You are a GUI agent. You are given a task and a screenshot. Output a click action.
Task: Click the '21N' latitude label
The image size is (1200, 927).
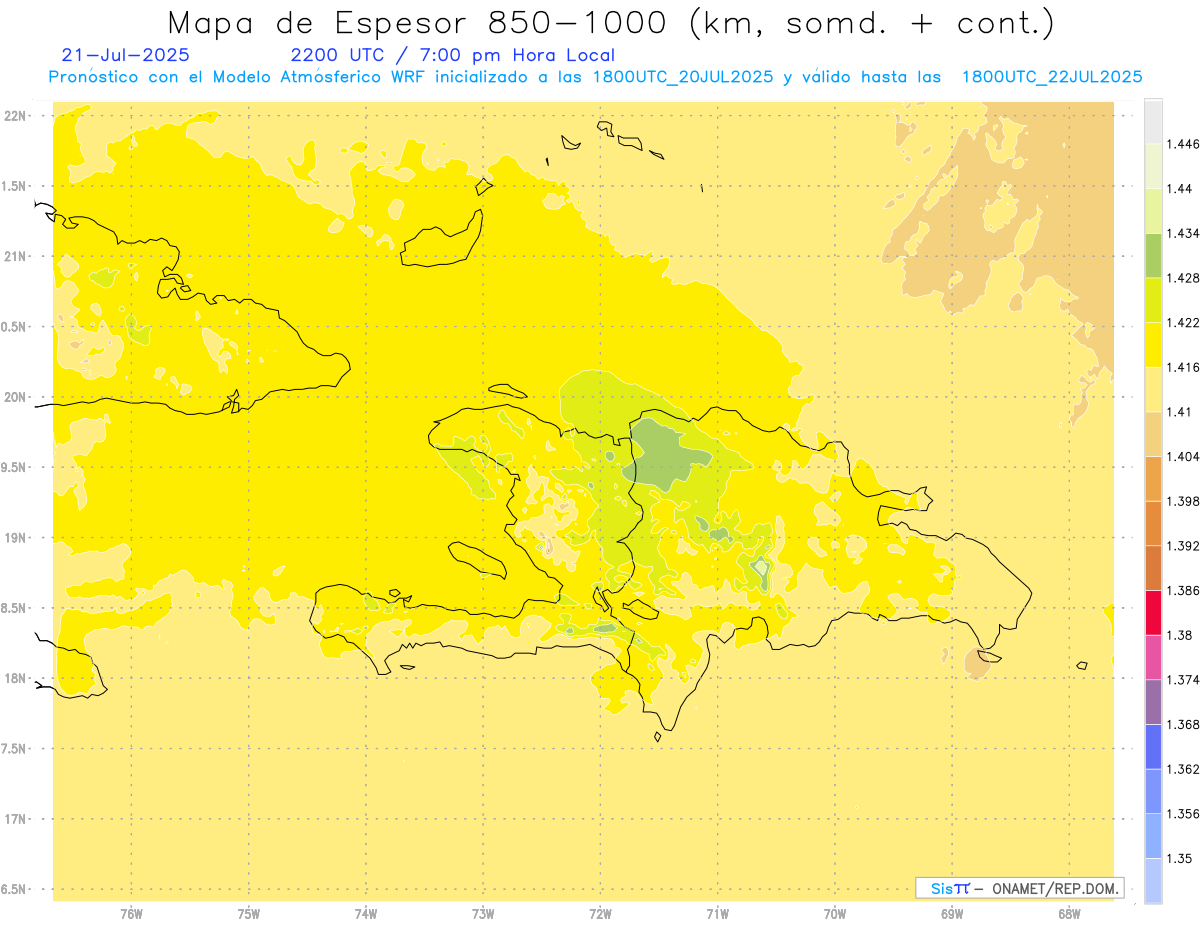click(x=17, y=256)
